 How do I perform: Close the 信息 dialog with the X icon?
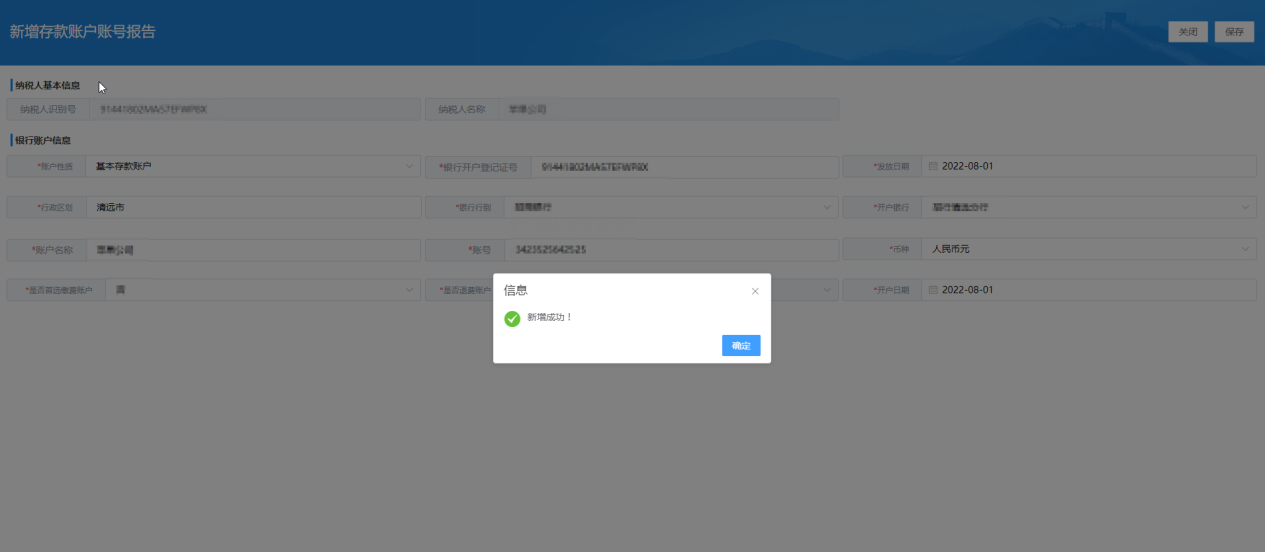click(755, 291)
